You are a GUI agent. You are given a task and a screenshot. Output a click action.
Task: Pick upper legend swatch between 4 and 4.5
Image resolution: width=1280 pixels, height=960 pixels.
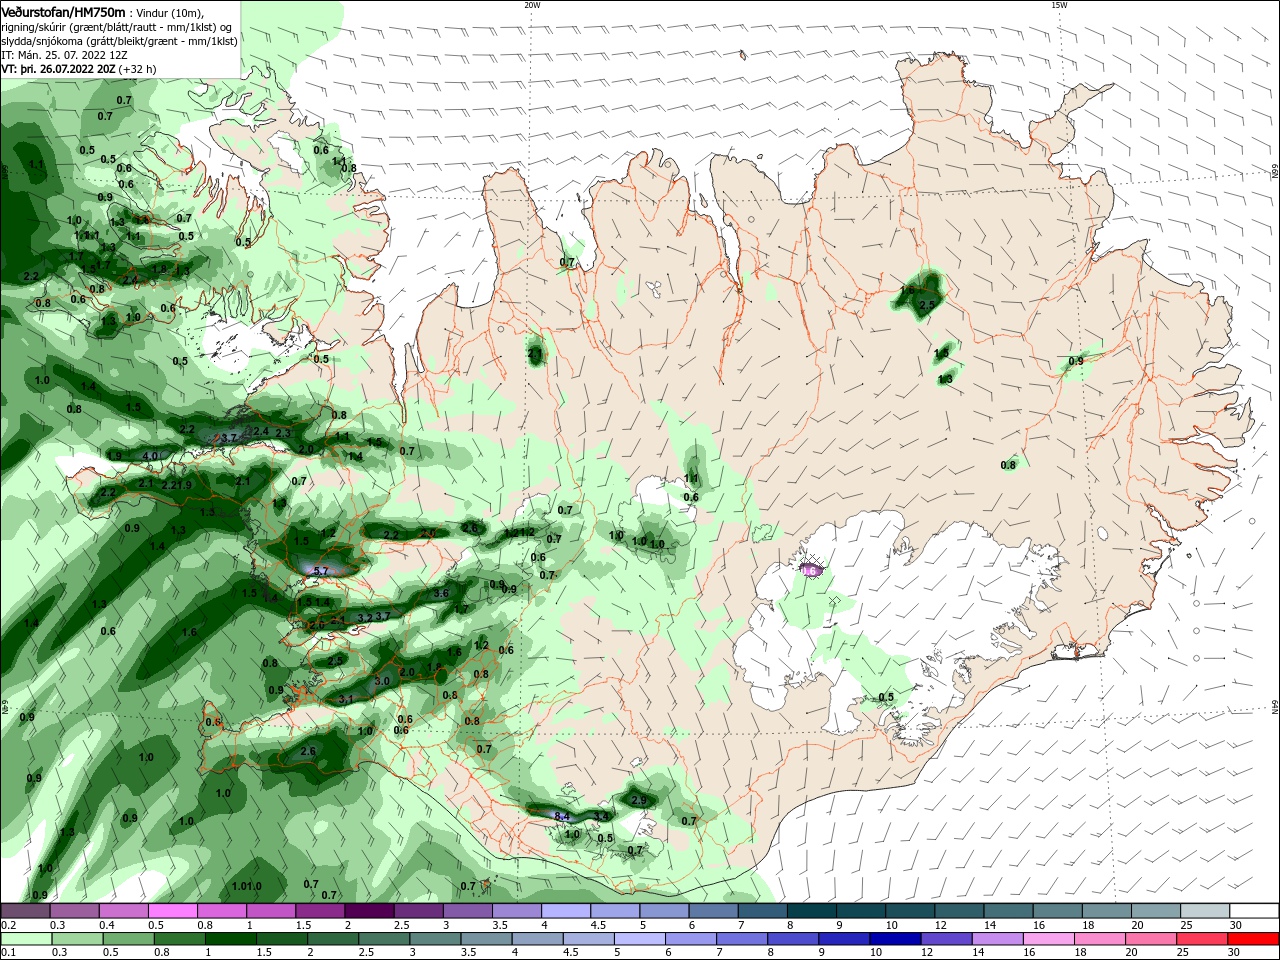click(566, 911)
